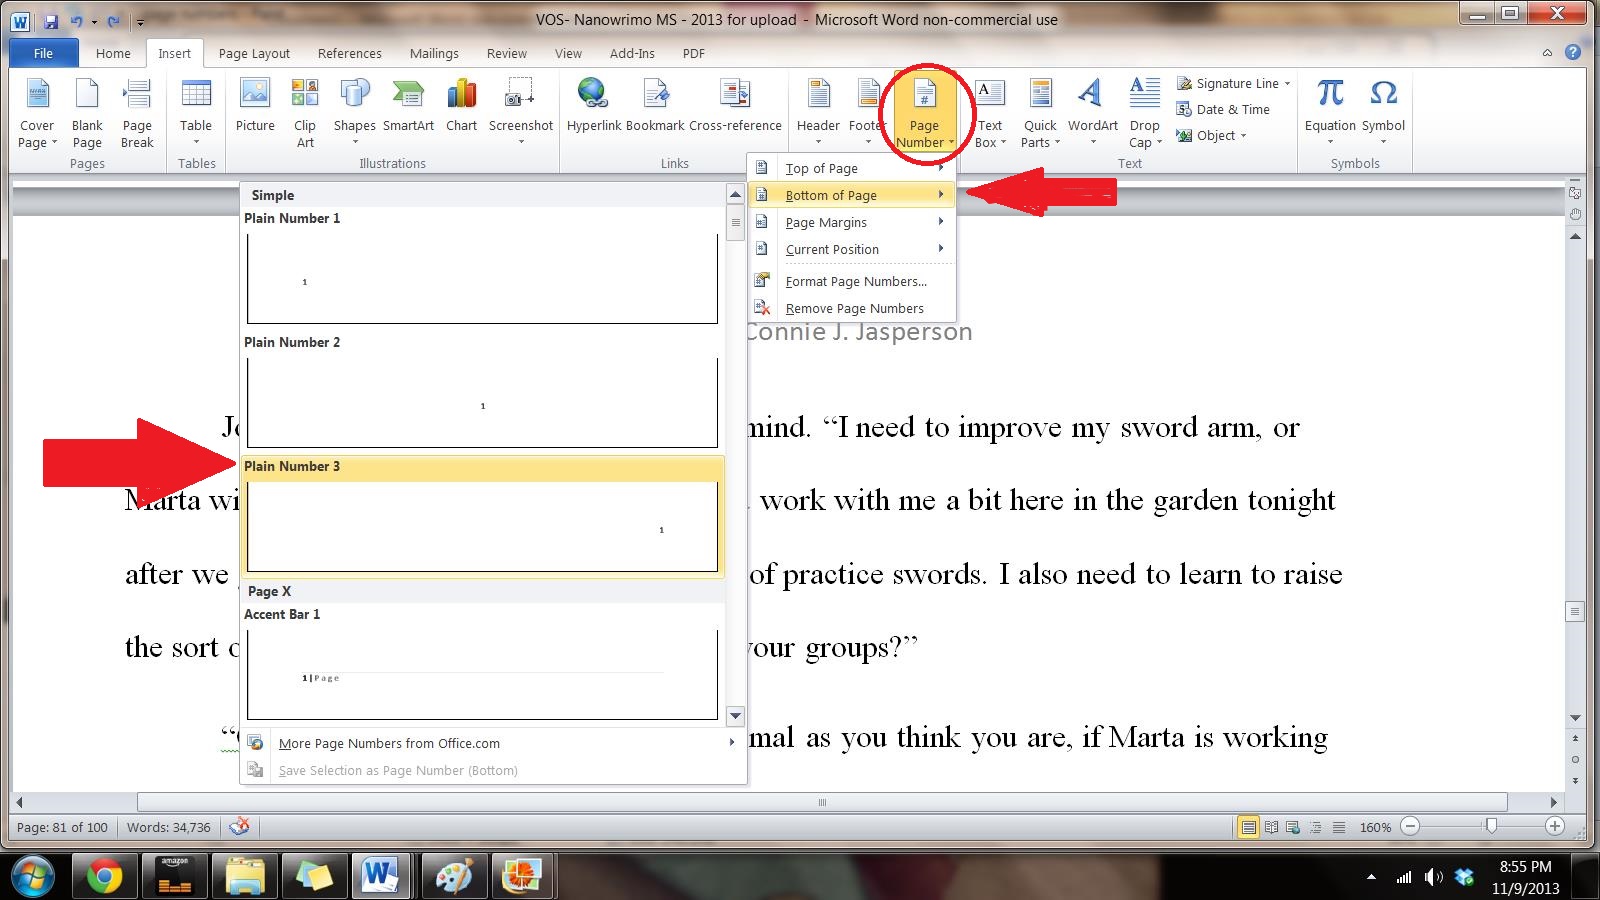
Task: Select the Plain Number 3 thumbnail
Action: coord(482,526)
